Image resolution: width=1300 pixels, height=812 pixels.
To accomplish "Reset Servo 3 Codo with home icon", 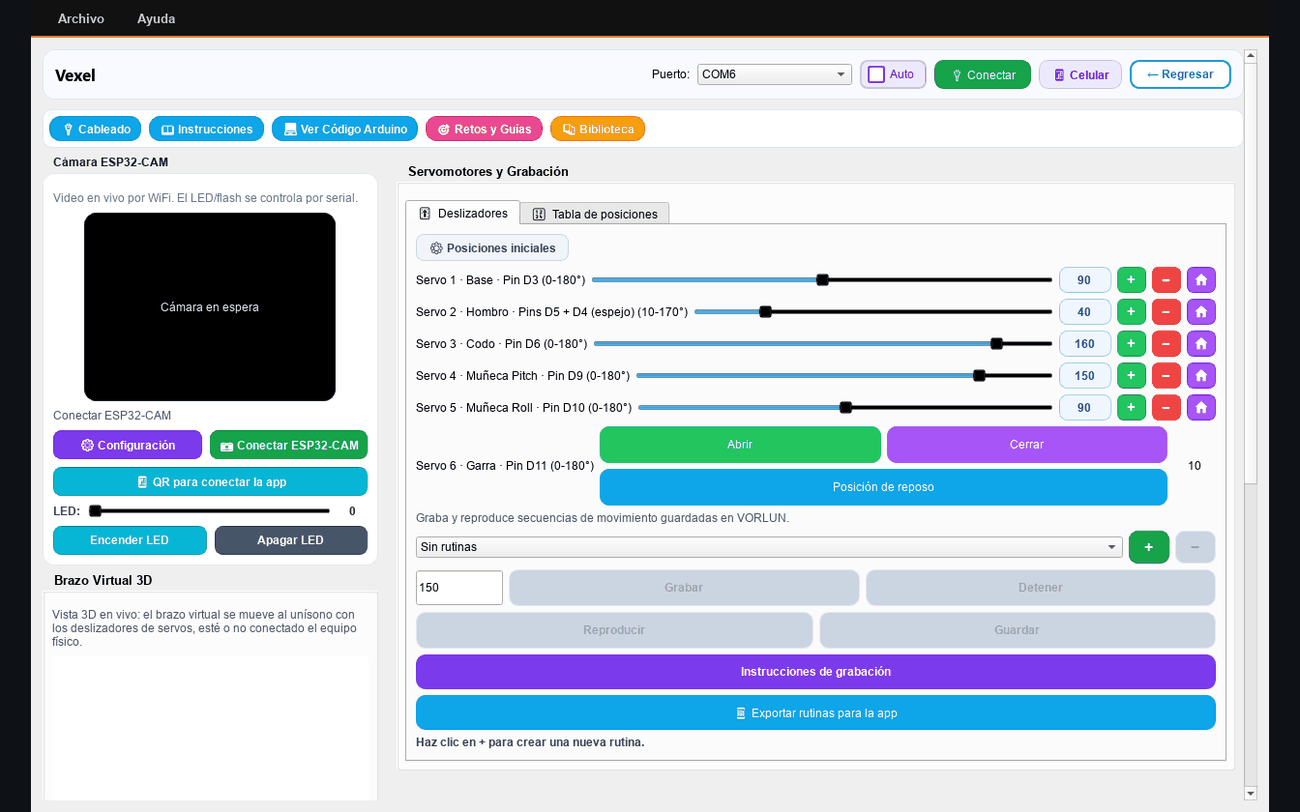I will [1201, 344].
